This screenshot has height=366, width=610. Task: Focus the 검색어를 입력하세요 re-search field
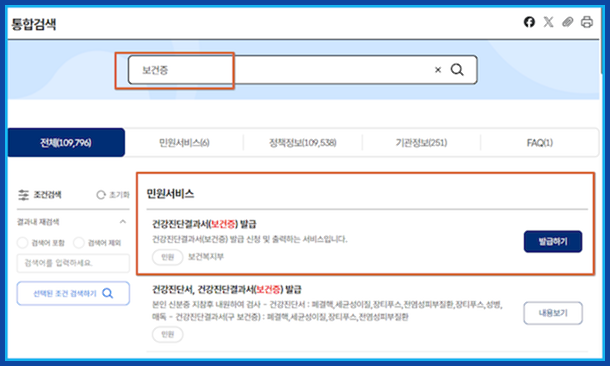pos(73,263)
